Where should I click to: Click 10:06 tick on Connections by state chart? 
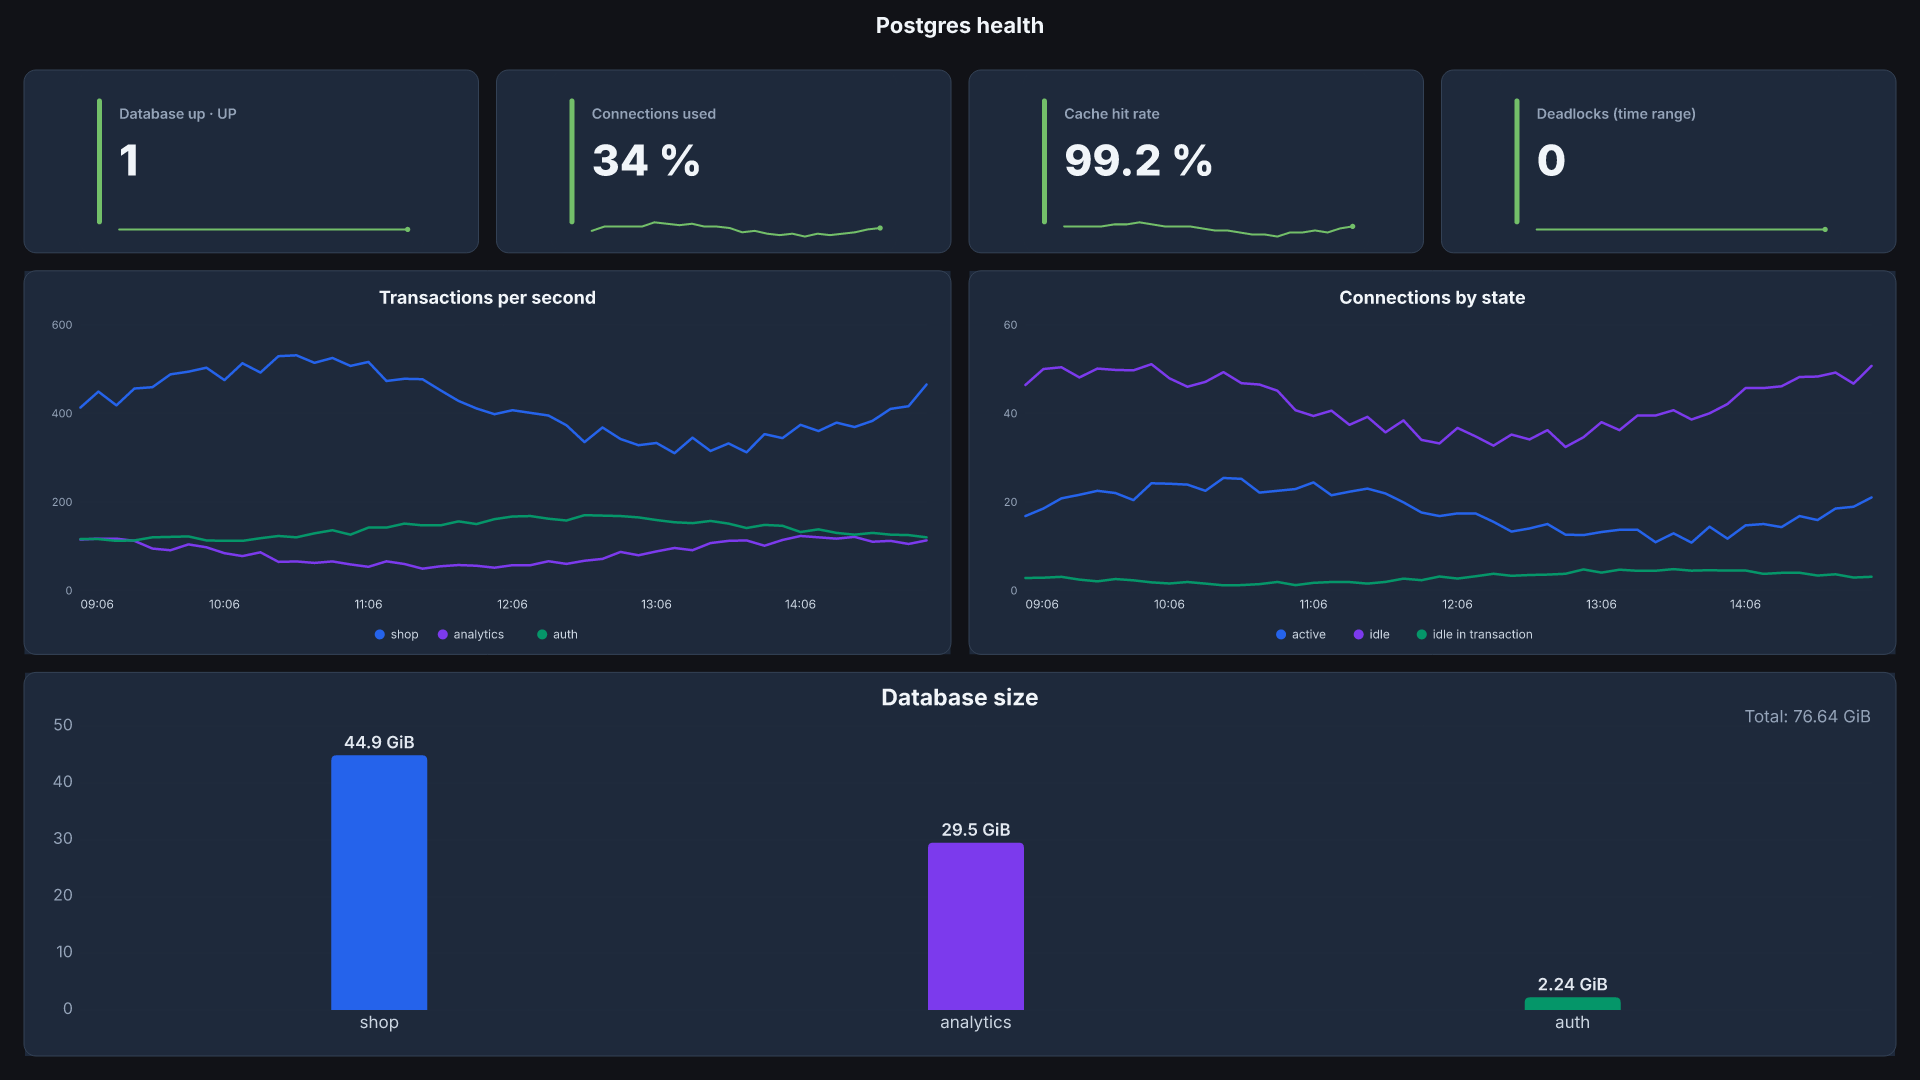pyautogui.click(x=1169, y=605)
